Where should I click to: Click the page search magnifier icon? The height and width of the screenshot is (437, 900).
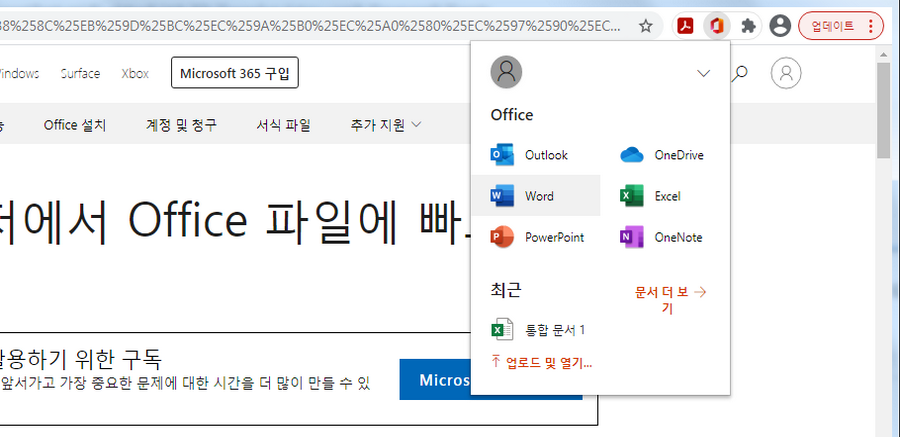(x=740, y=73)
